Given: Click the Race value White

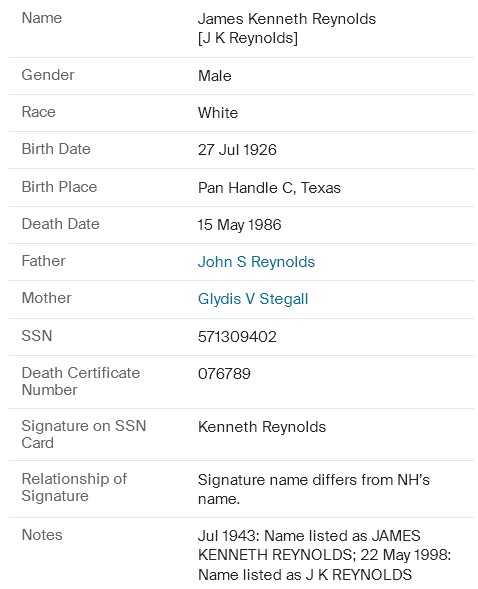Looking at the screenshot, I should click(218, 113).
